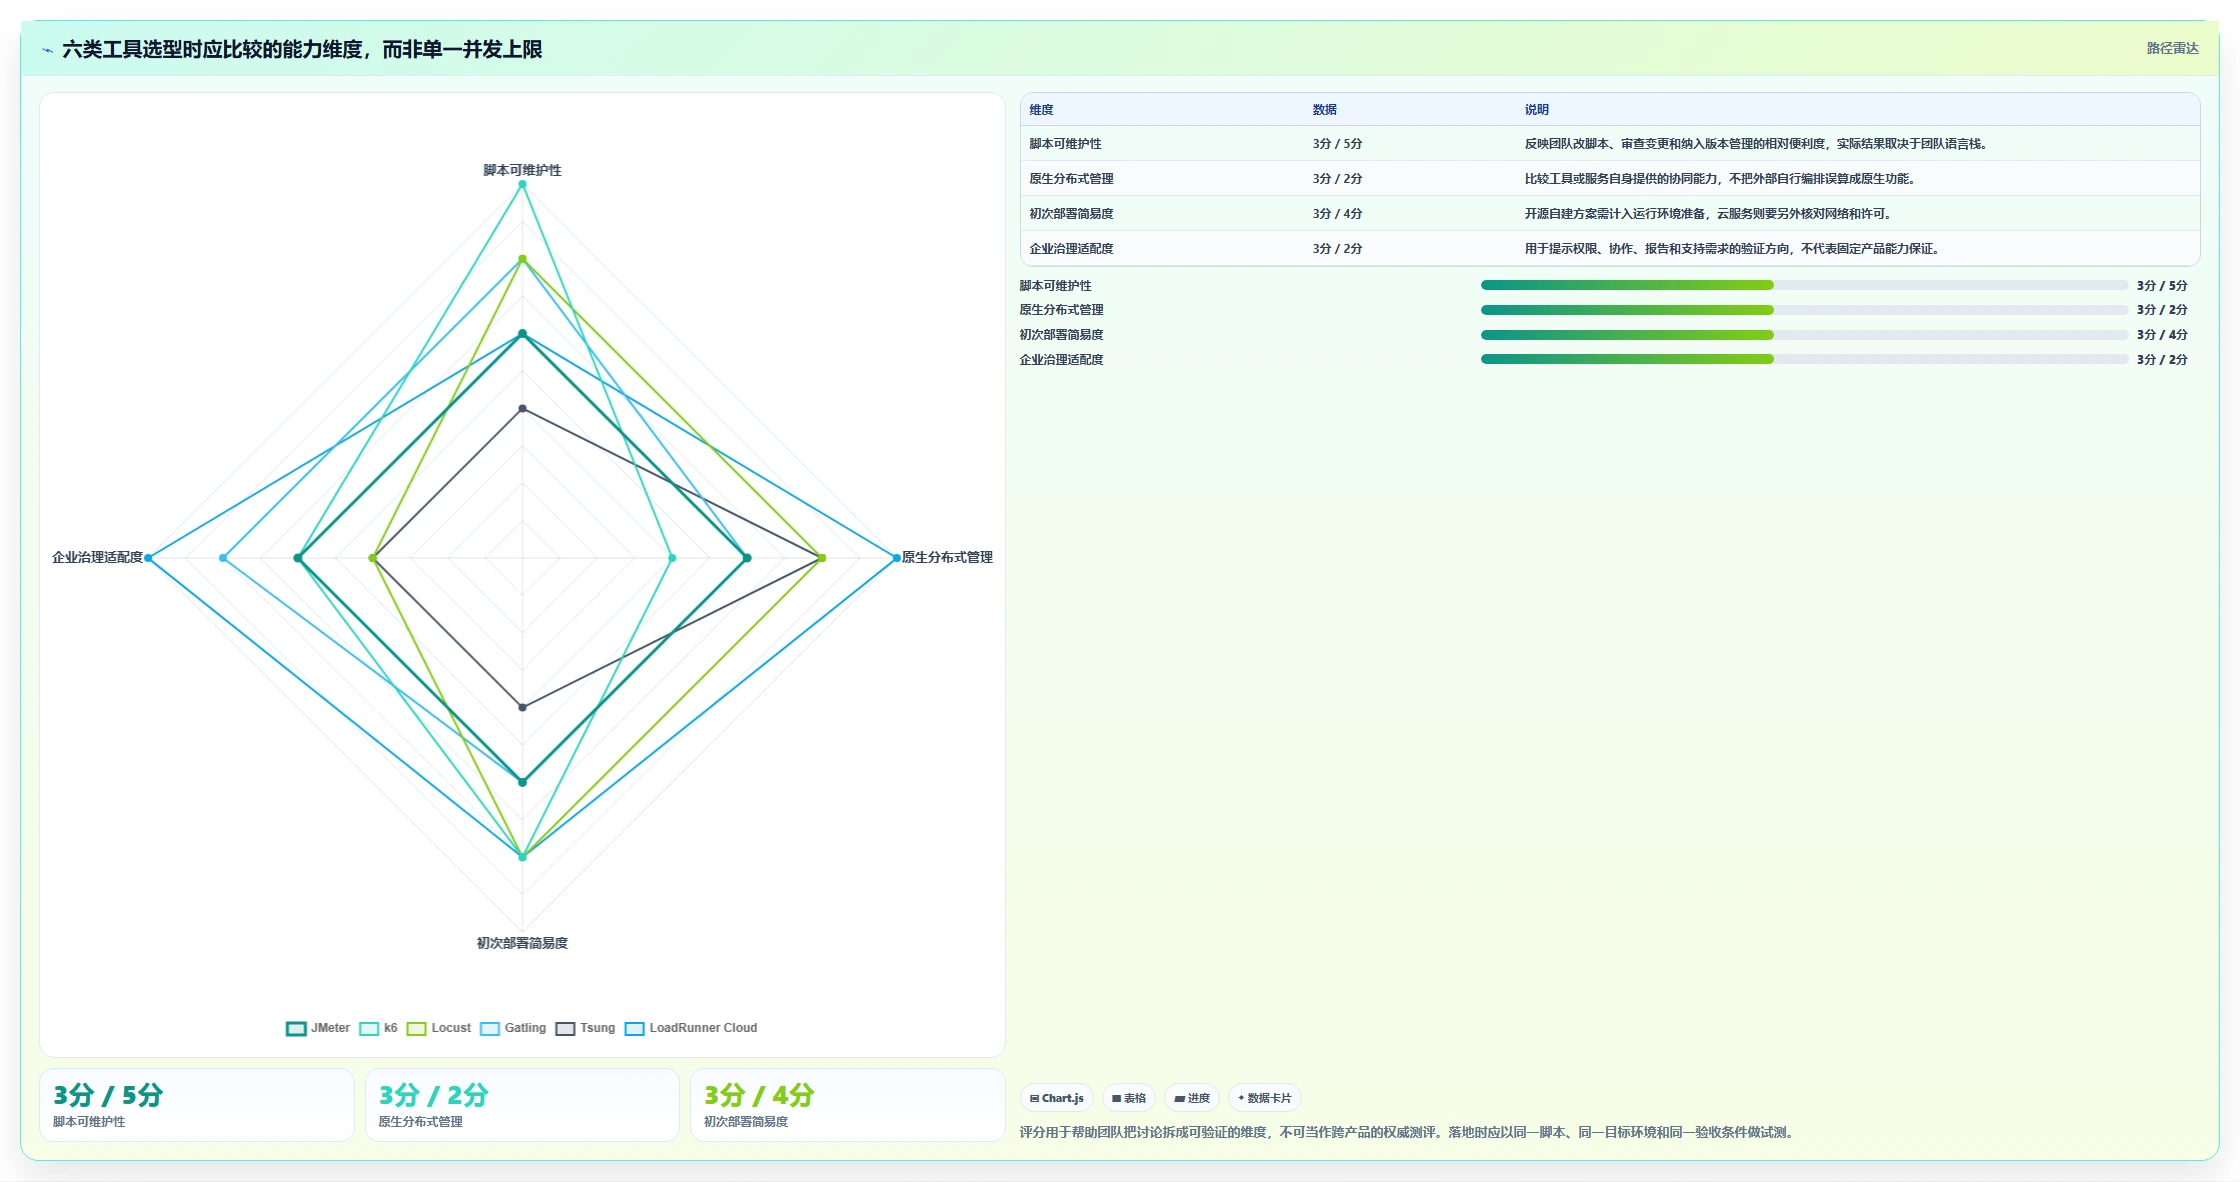Click the 企业治理适配度 radar axis label
Image resolution: width=2240 pixels, height=1182 pixels.
[97, 557]
